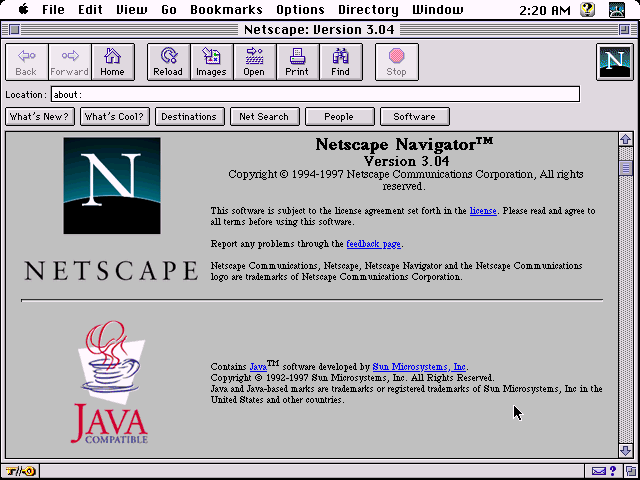Click the 2:20 AM menu bar clock
The image size is (640, 480).
pos(545,11)
